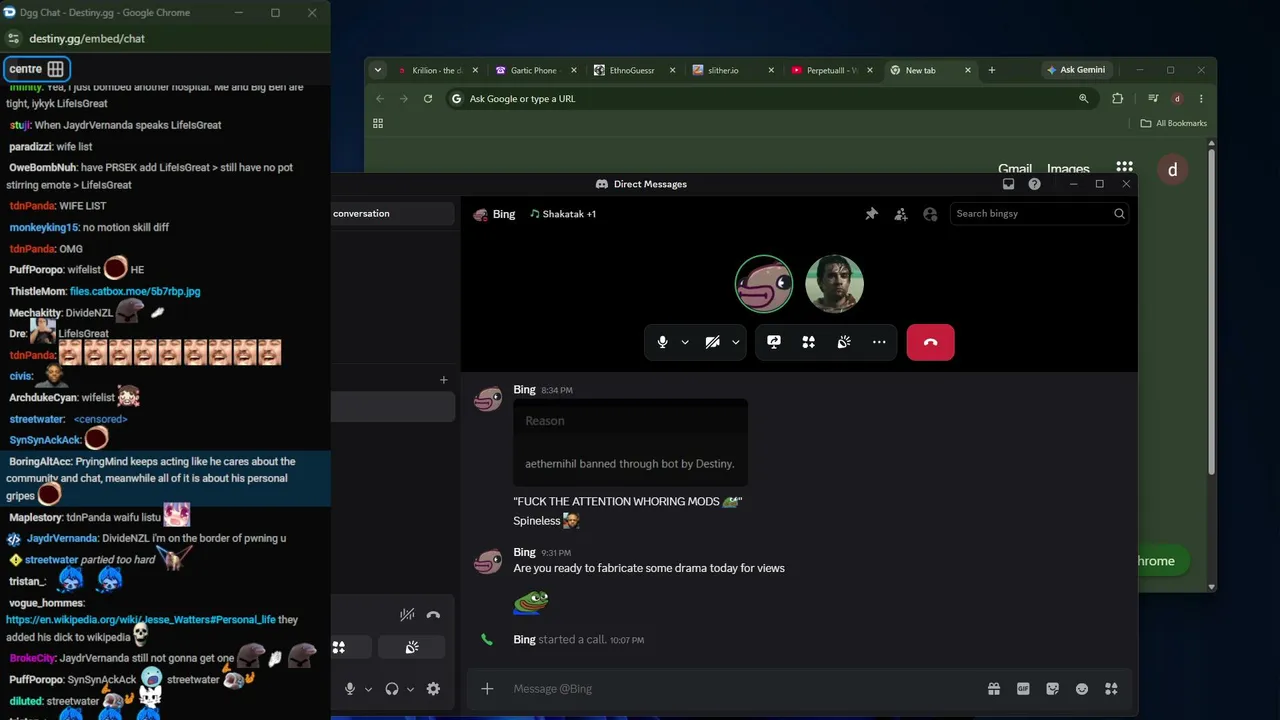This screenshot has height=720, width=1280.
Task: Click the Message @Bing text box
Action: [740, 688]
